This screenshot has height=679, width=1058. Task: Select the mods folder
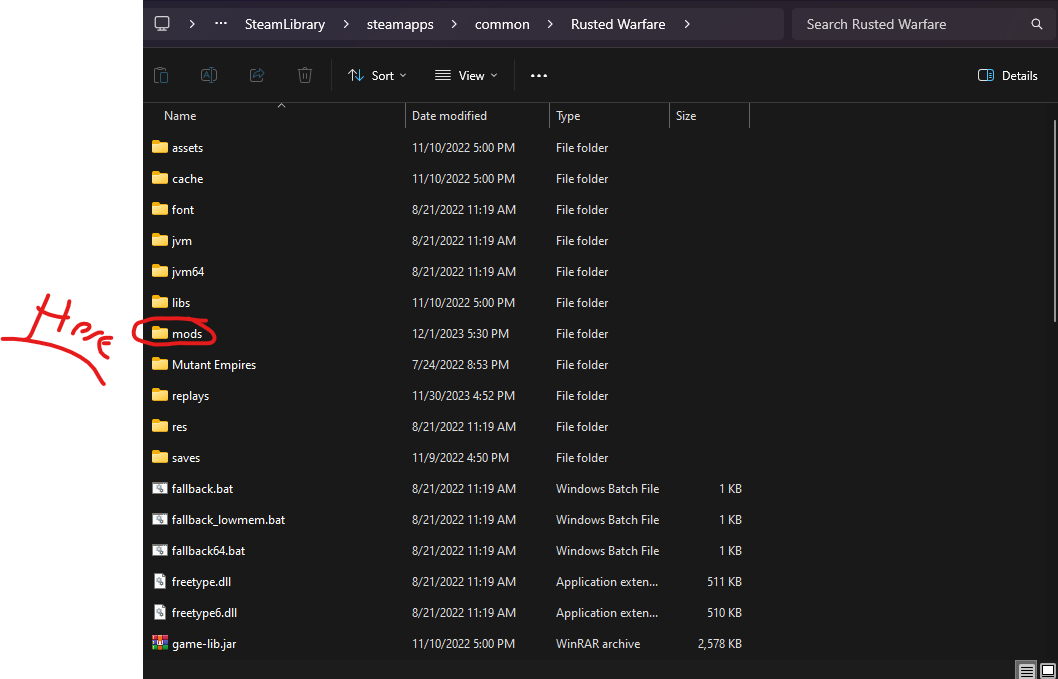coord(187,333)
